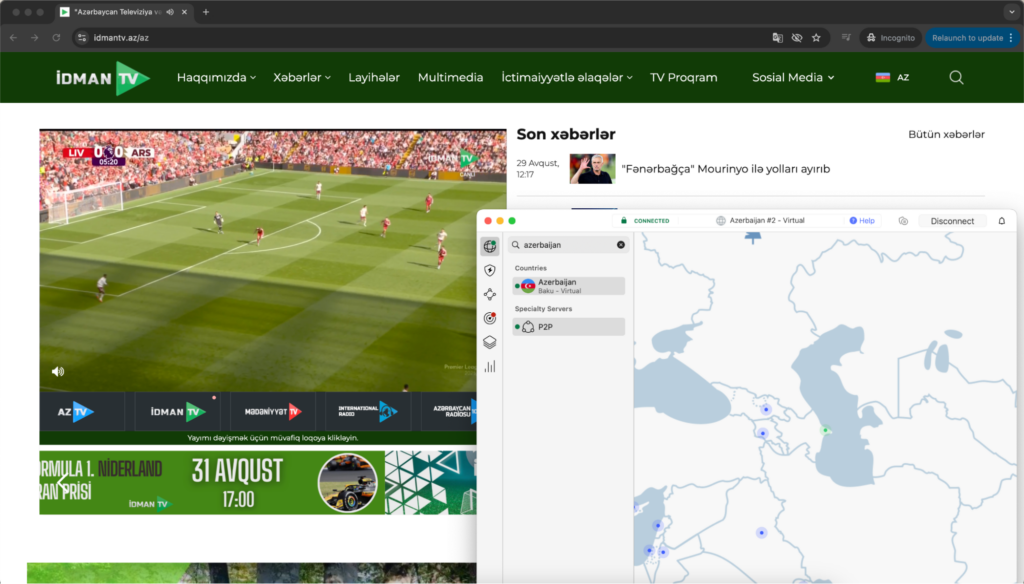Open the Meshnet icon in VPN sidebar

point(490,295)
